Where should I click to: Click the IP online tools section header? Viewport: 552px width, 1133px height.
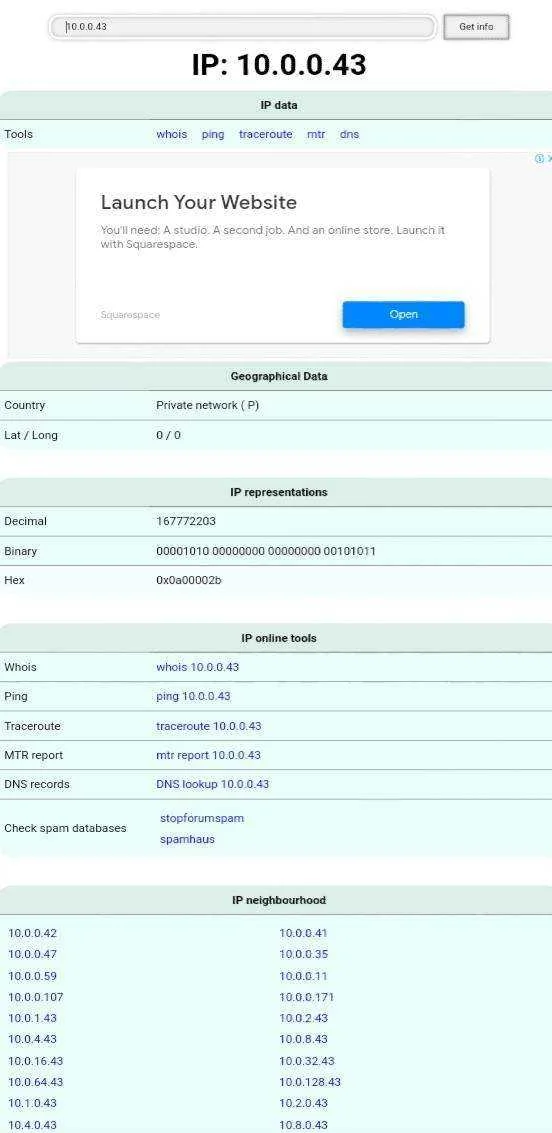279,639
